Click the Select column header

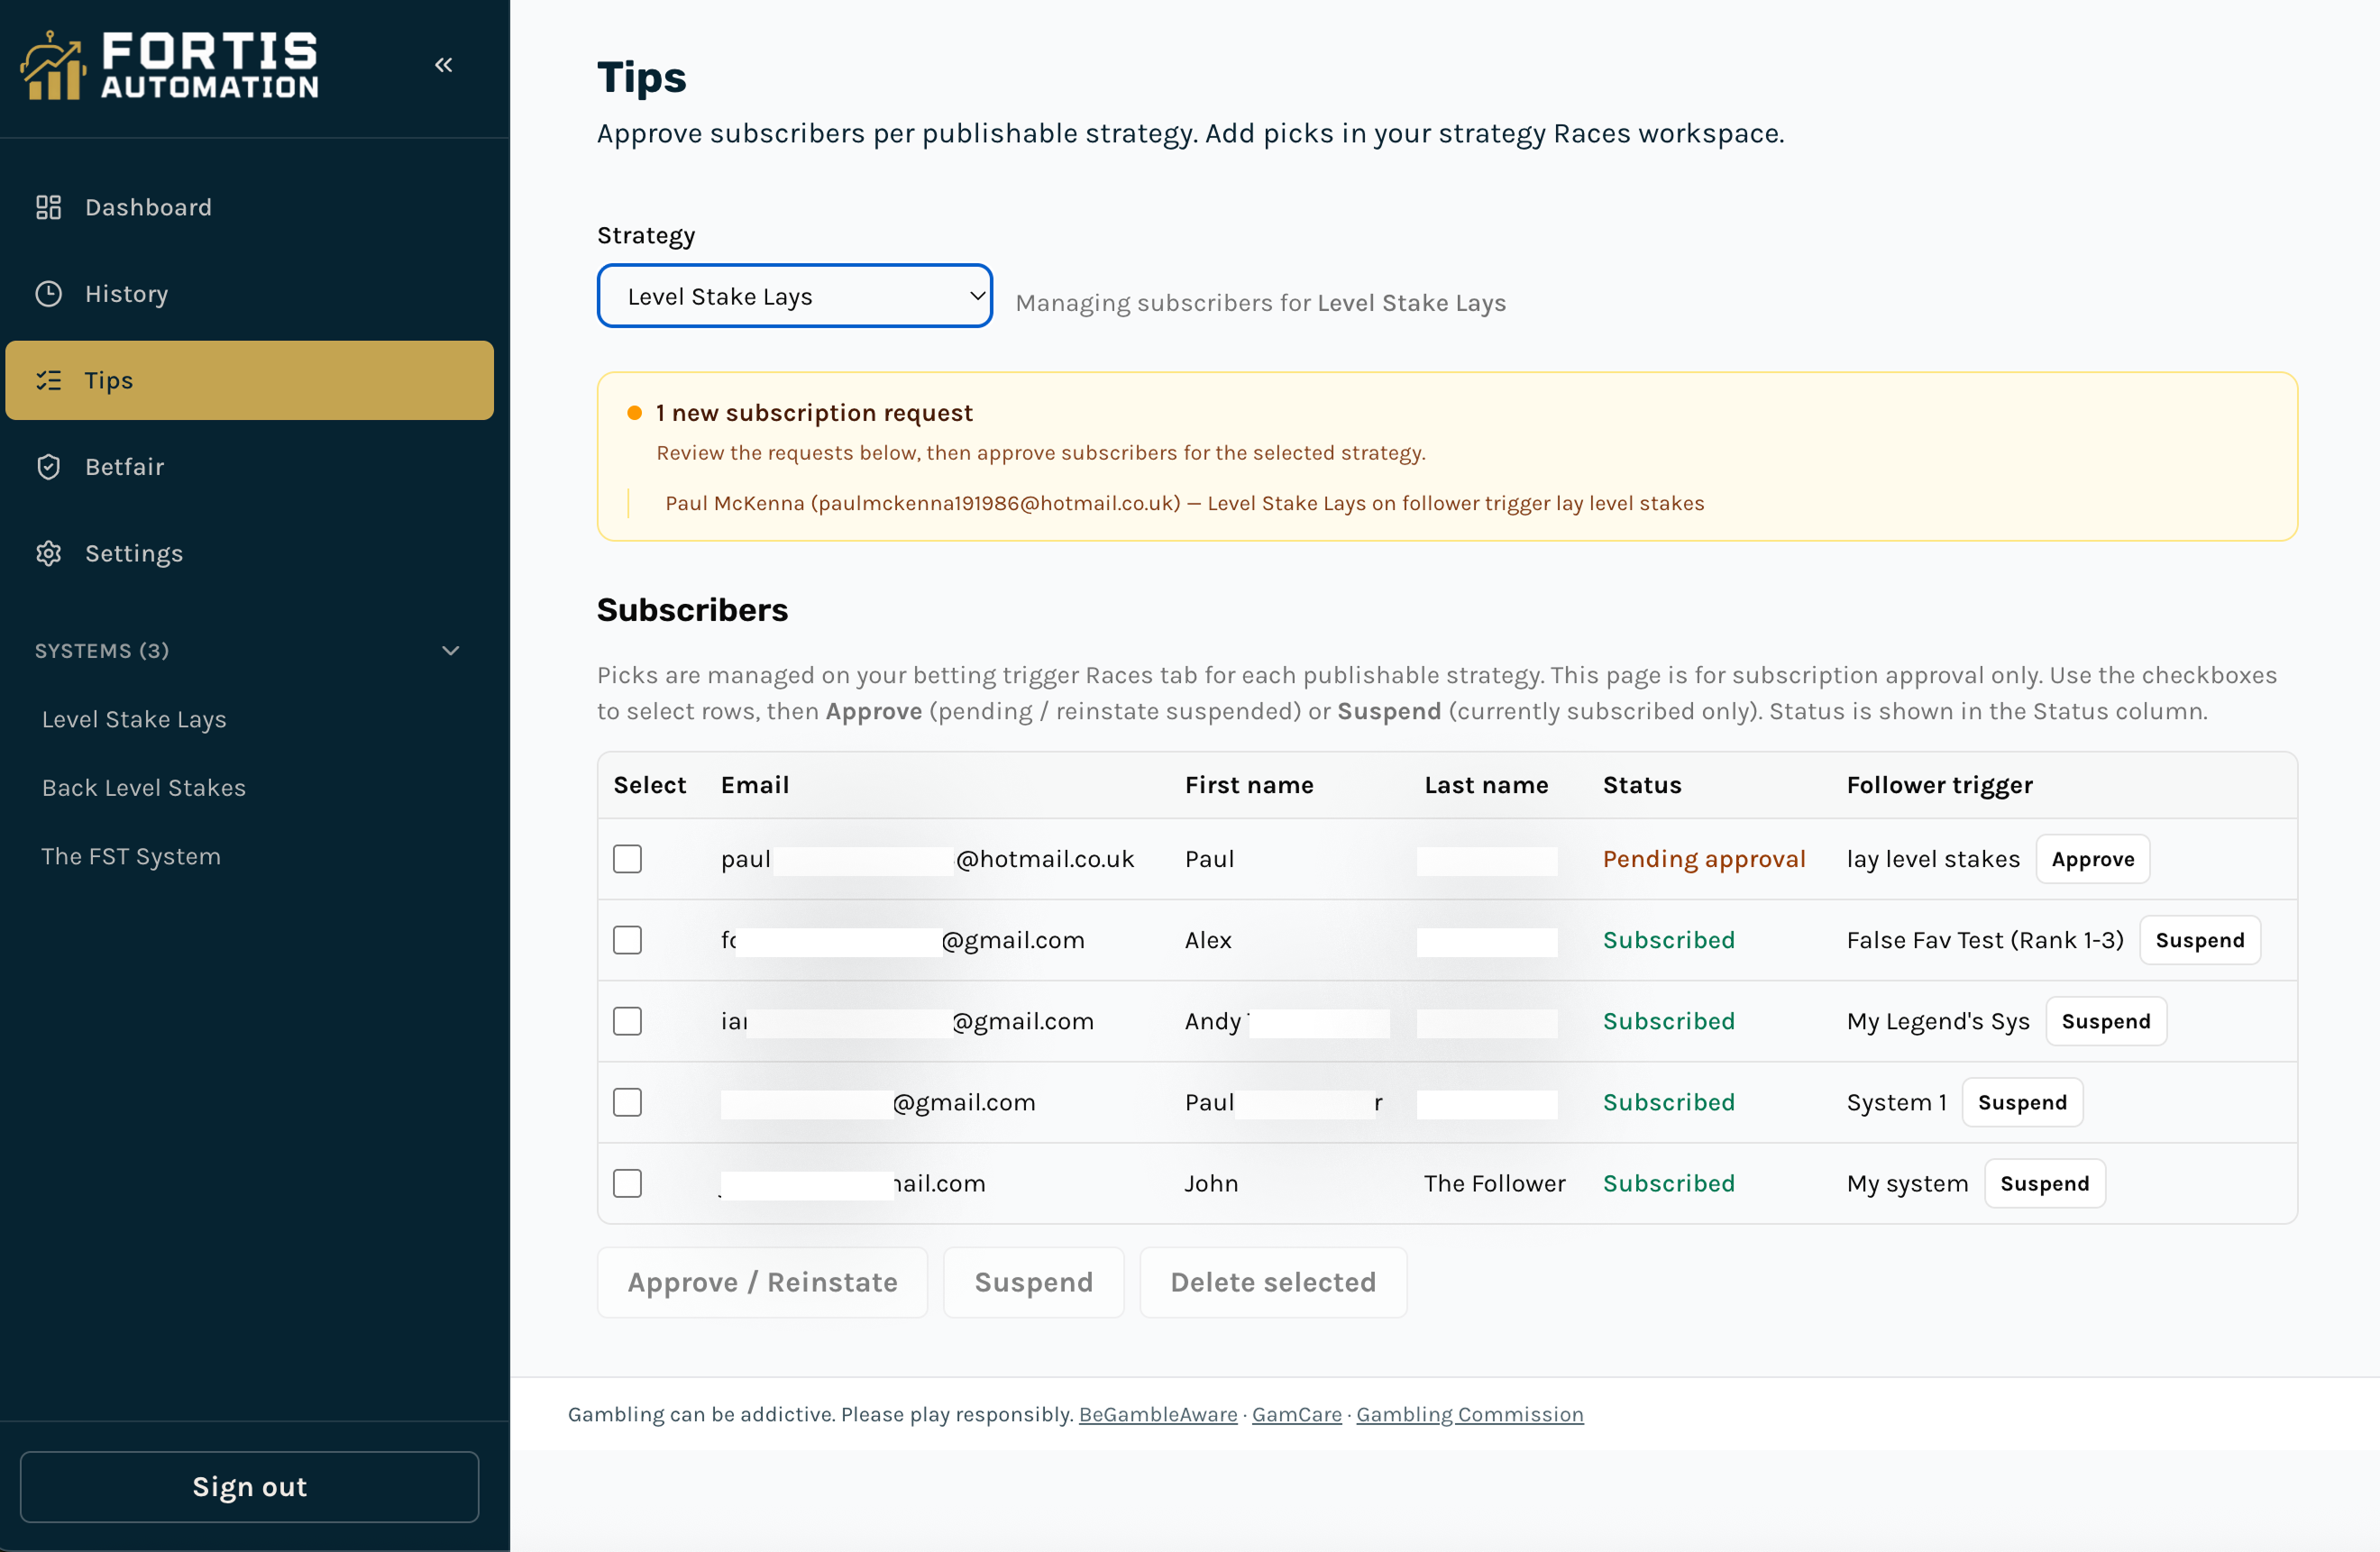pyautogui.click(x=650, y=785)
